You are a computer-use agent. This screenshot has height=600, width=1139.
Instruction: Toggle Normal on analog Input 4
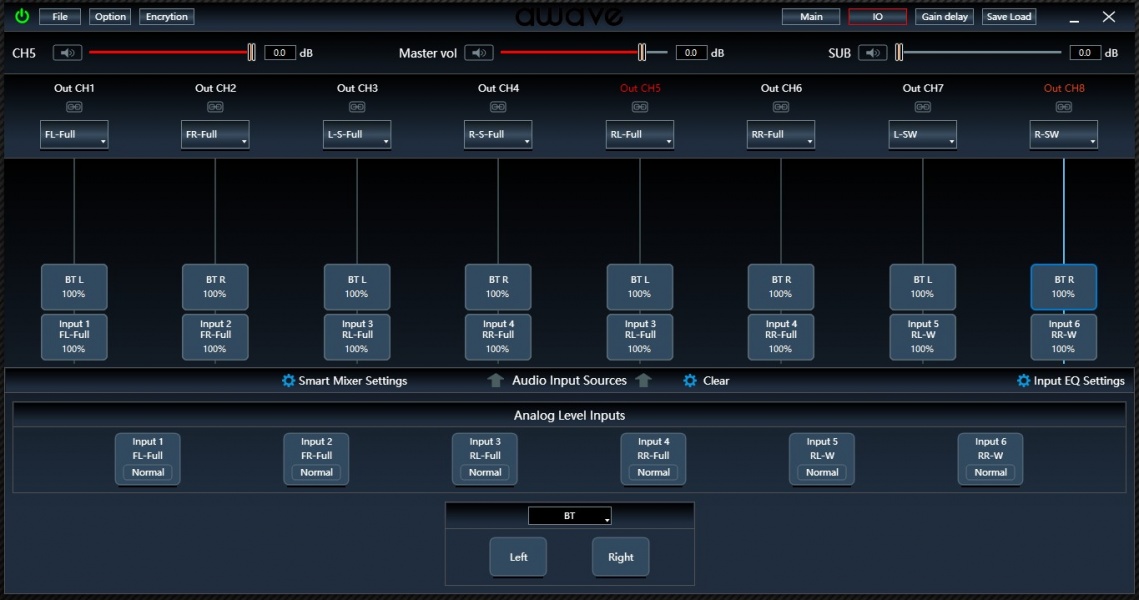[x=653, y=472]
